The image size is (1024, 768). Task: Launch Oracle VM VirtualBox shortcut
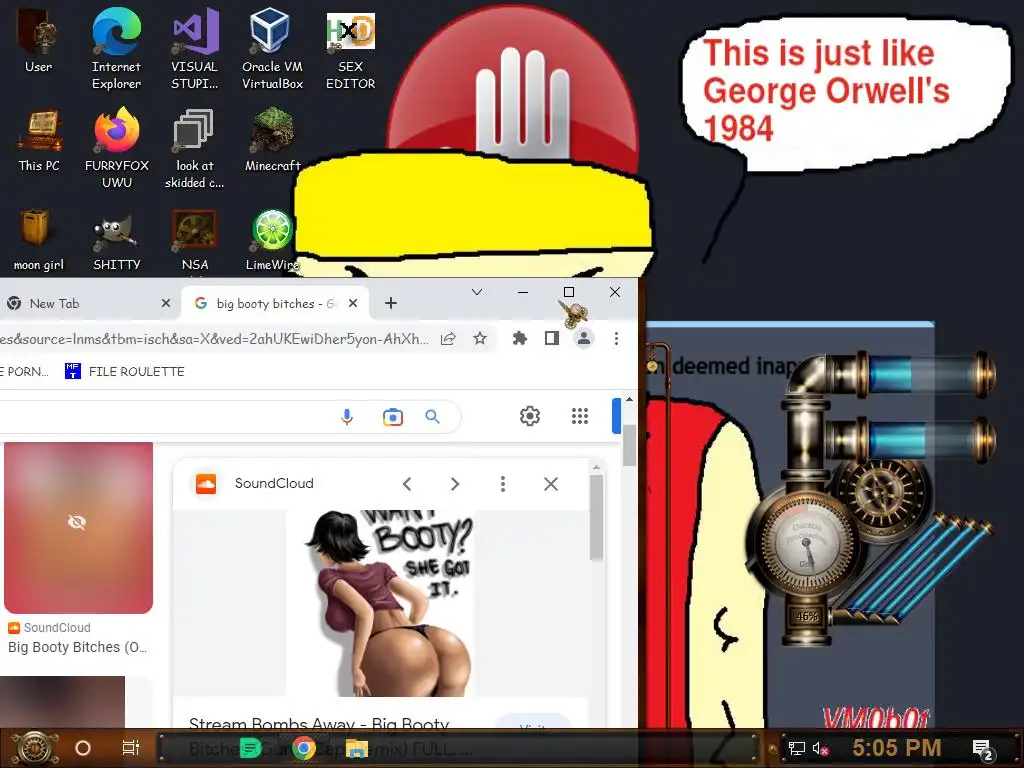coord(272,49)
